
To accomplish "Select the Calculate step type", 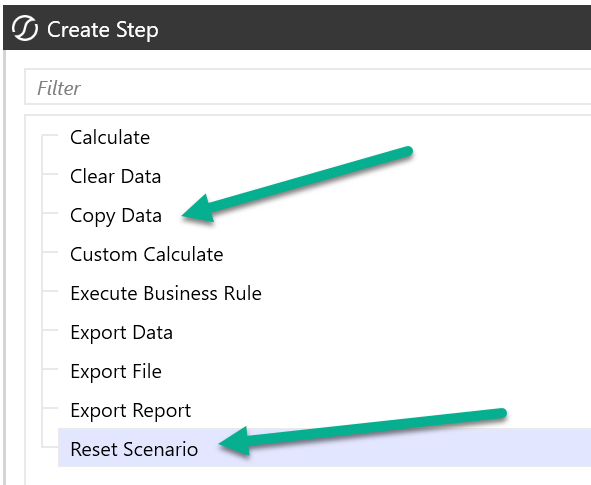I will 110,138.
